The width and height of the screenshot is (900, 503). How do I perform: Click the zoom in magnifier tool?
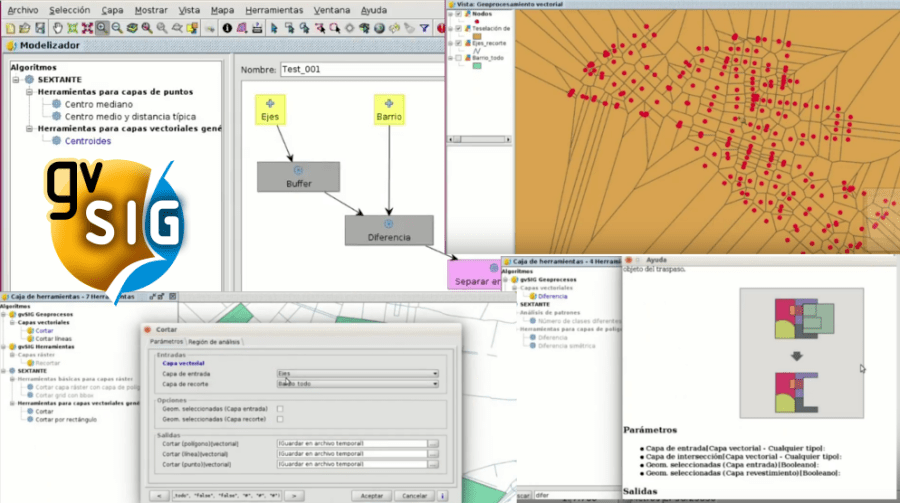pyautogui.click(x=102, y=28)
